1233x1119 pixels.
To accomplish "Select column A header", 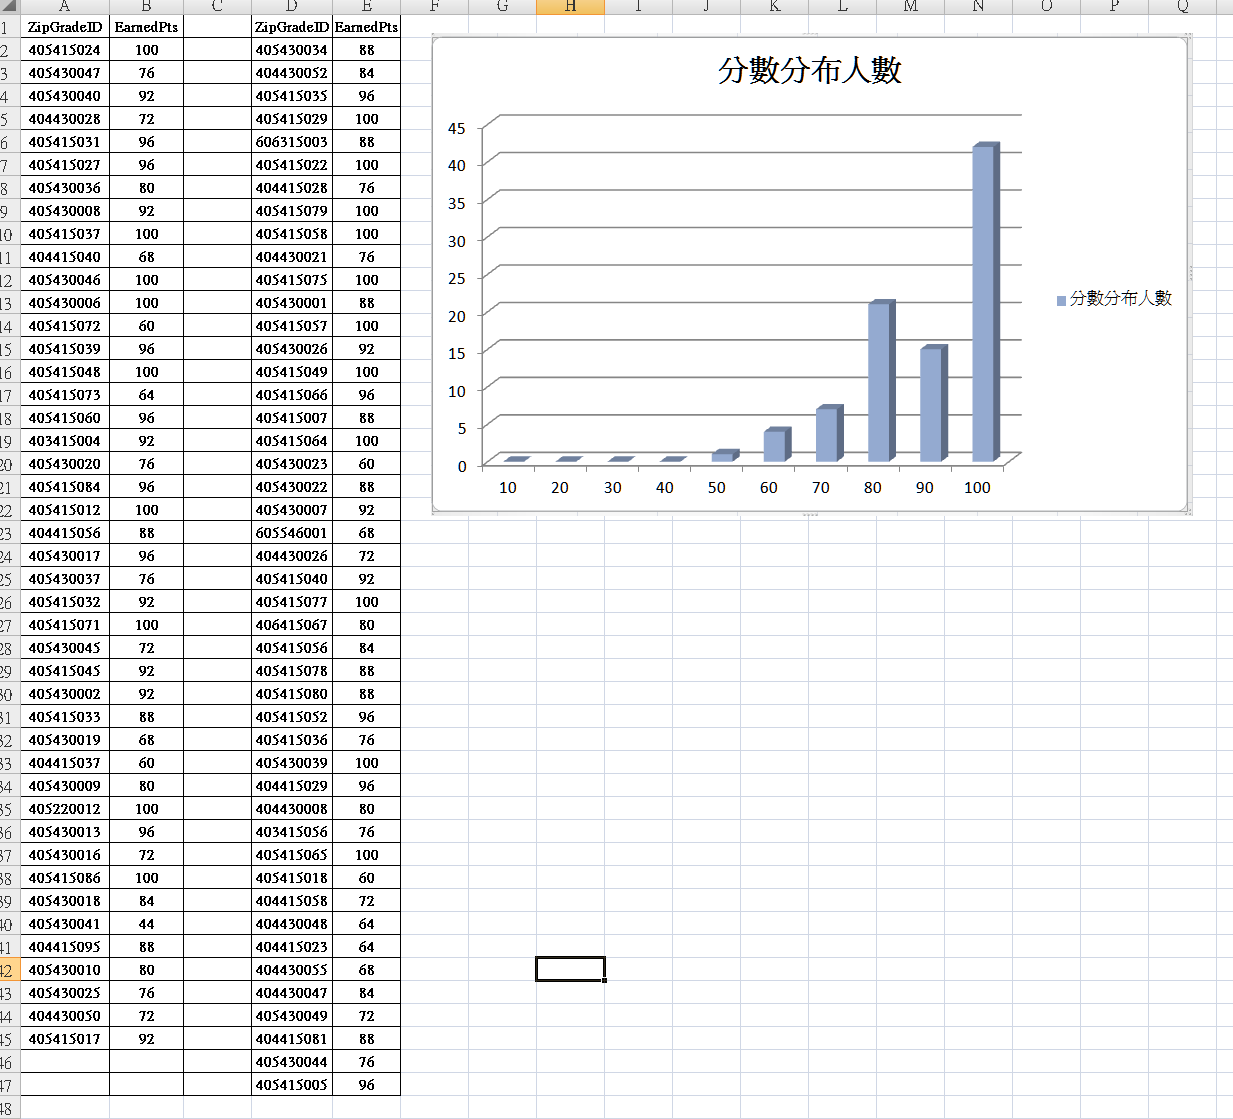I will click(x=64, y=7).
